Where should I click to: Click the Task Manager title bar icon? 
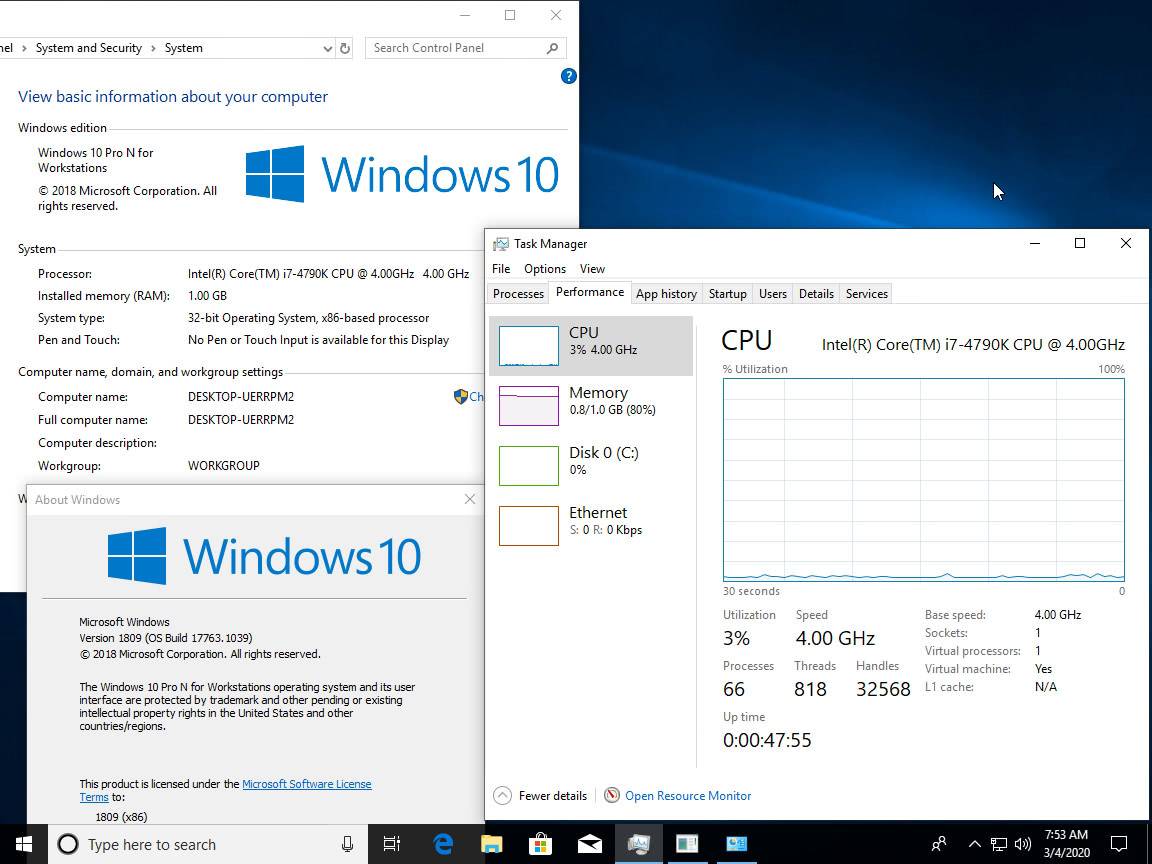pyautogui.click(x=500, y=244)
